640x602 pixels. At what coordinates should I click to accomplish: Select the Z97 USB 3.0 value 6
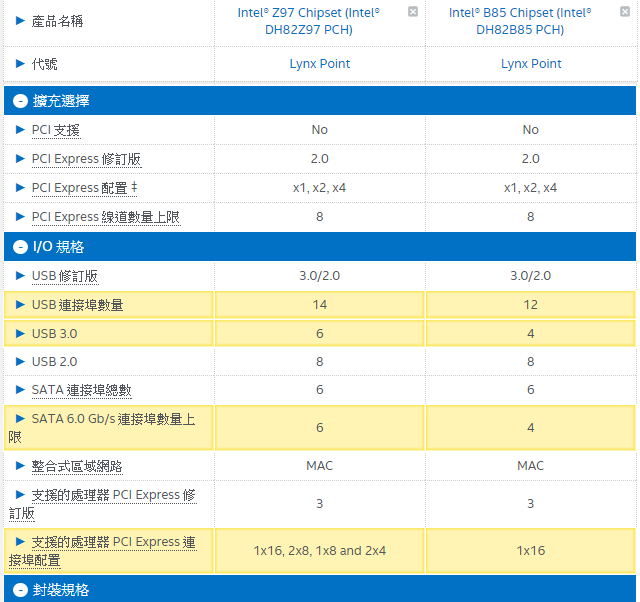click(320, 333)
